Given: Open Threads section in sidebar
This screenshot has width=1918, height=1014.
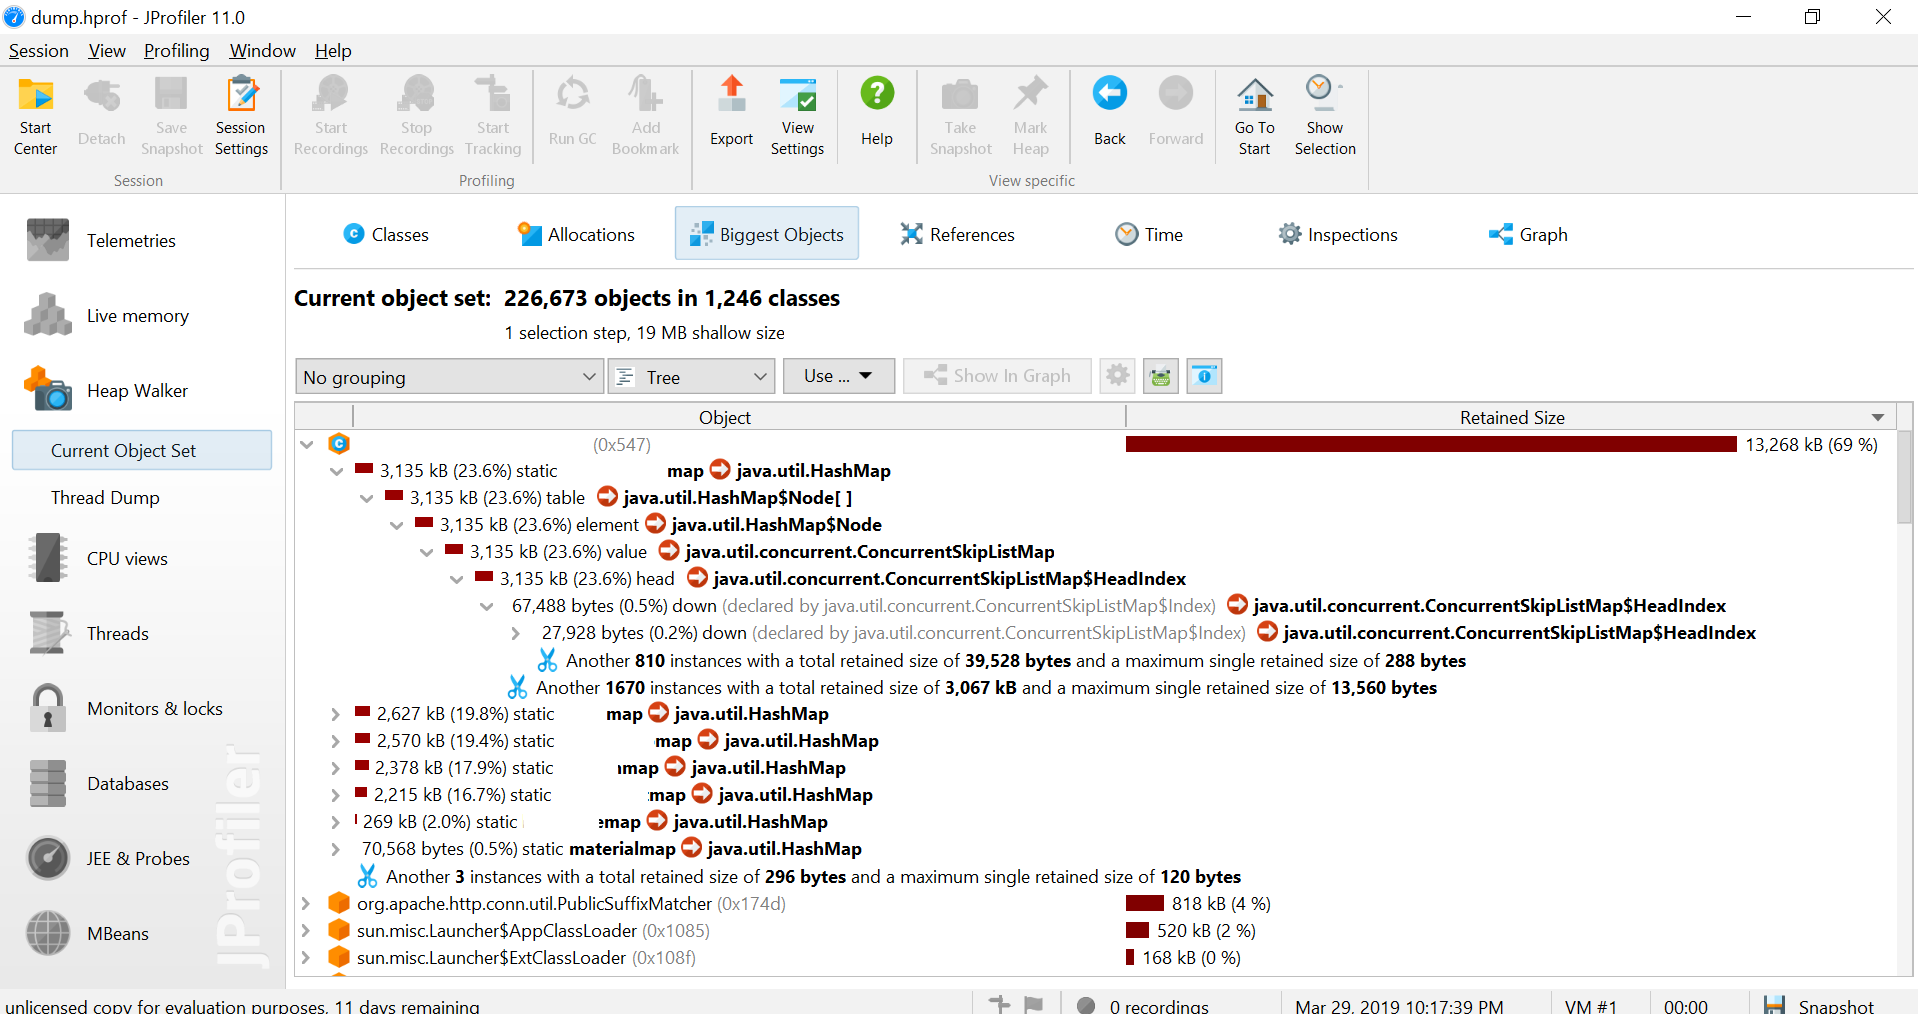Looking at the screenshot, I should coord(117,634).
